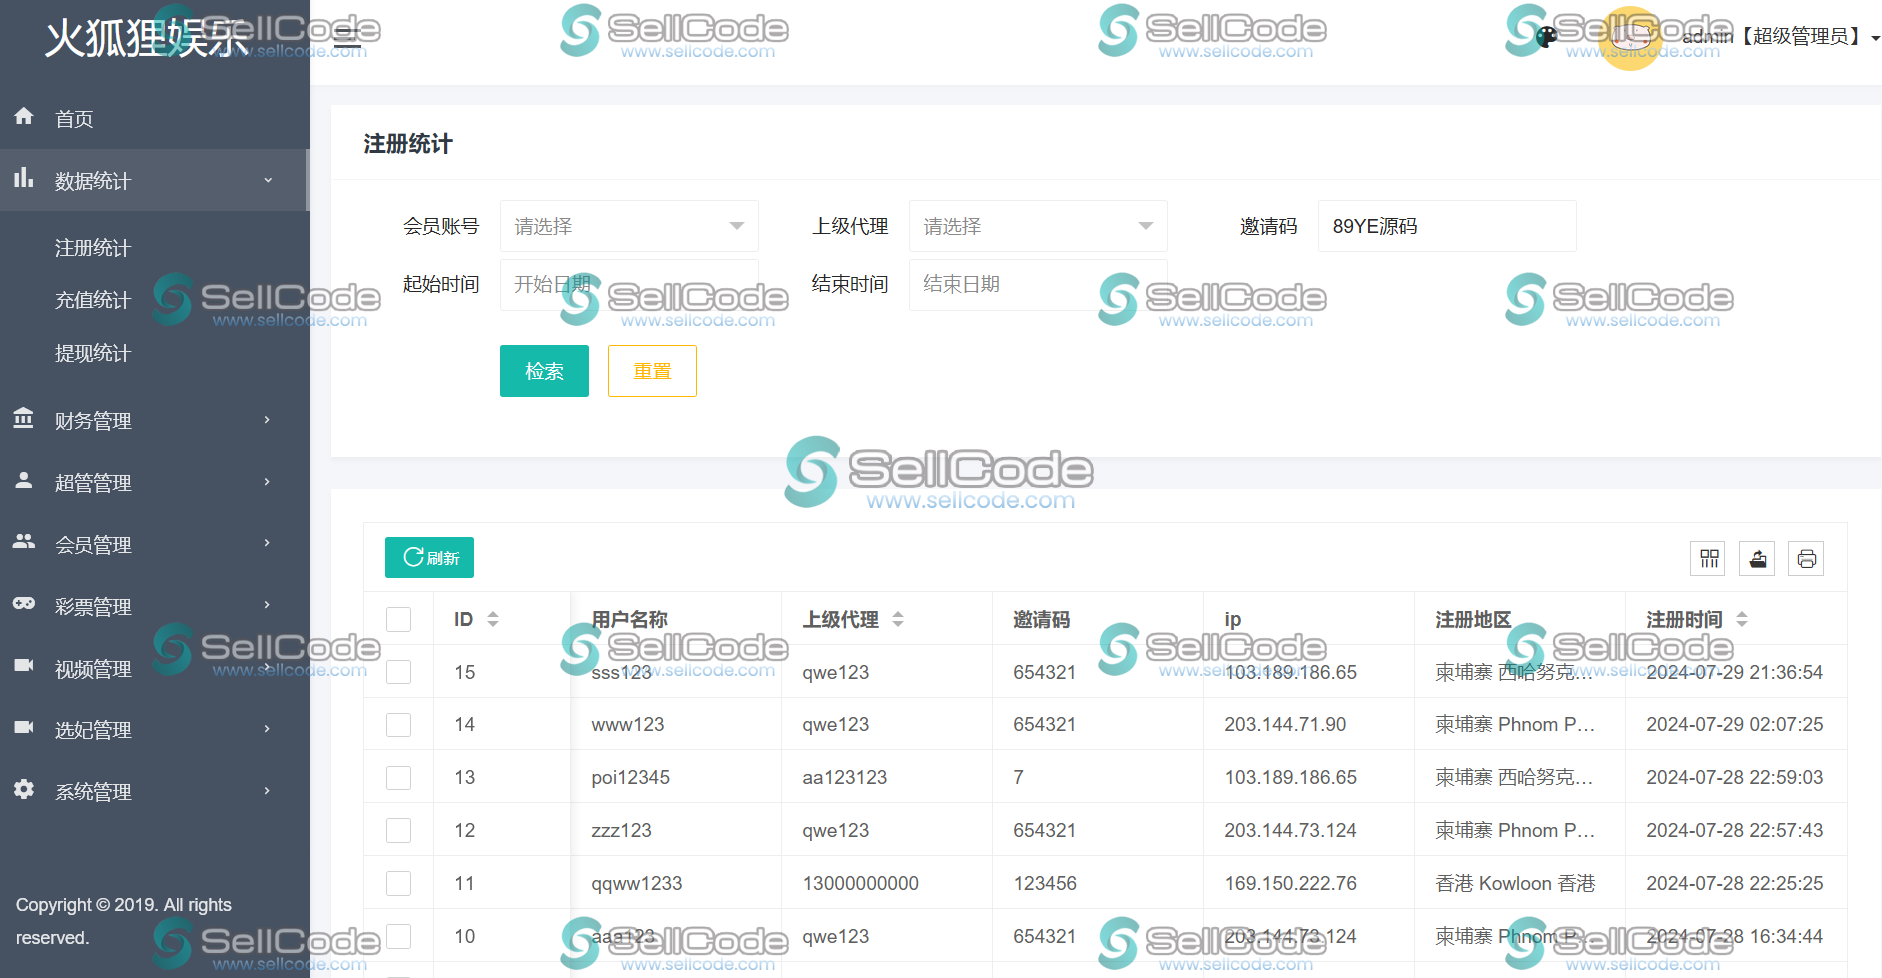Screen dimensions: 1882x978
Task: Click the 邀请码 input field
Action: click(x=1447, y=226)
